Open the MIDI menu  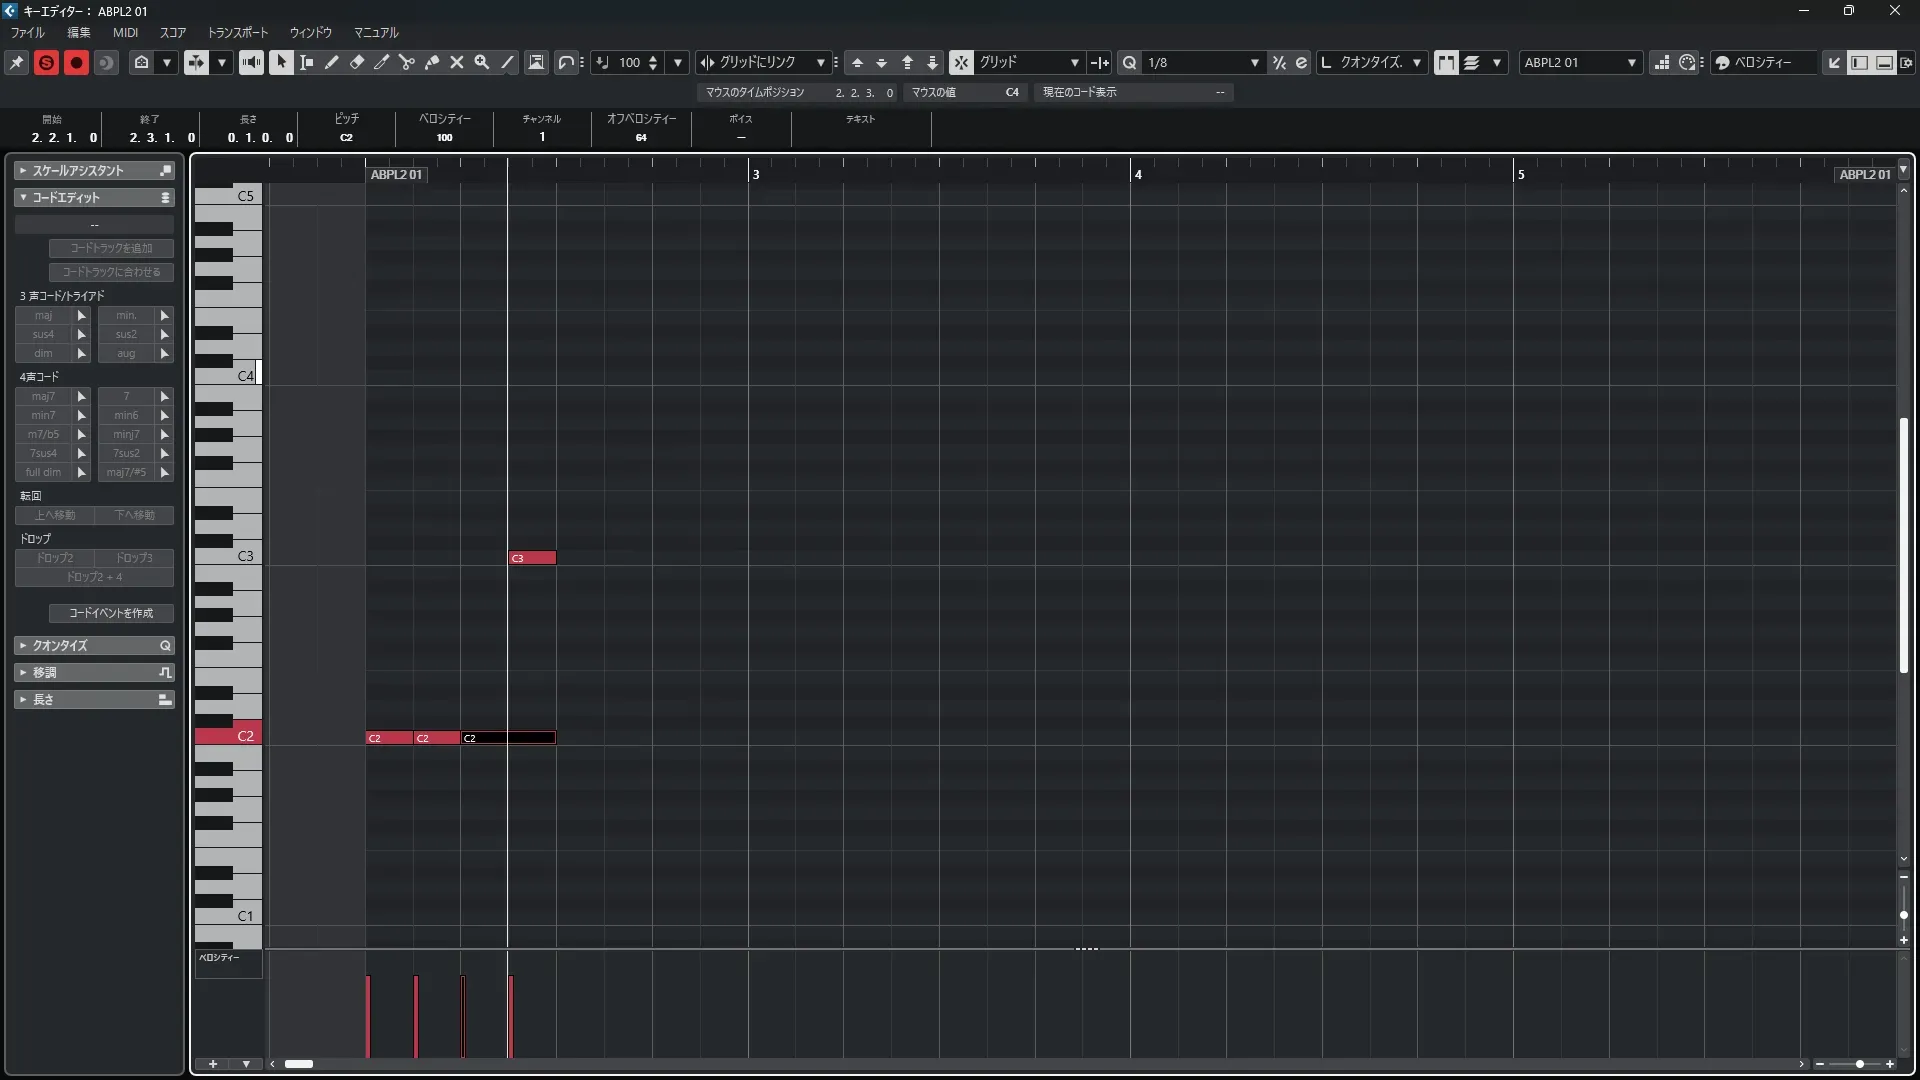coord(125,32)
